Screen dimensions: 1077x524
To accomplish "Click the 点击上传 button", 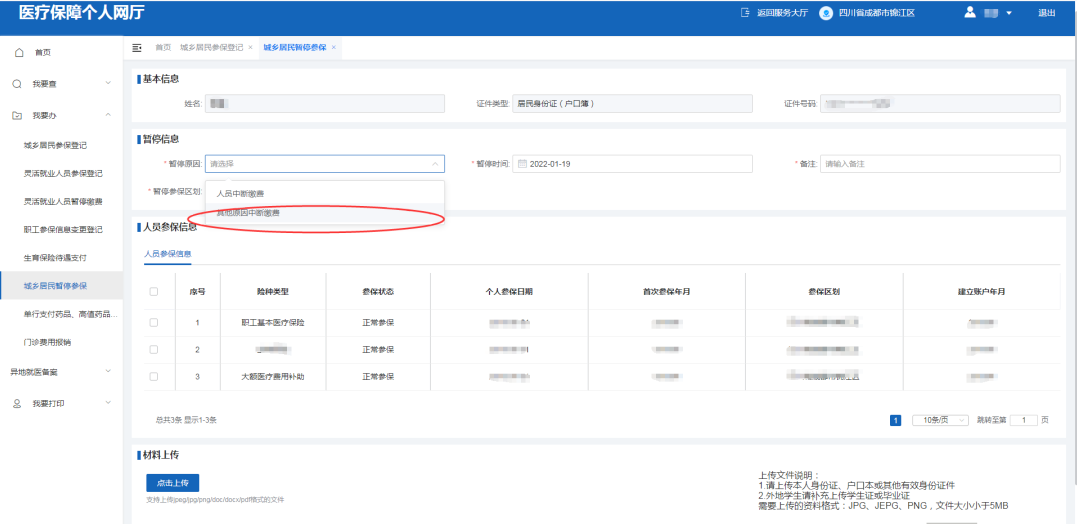I will 172,482.
